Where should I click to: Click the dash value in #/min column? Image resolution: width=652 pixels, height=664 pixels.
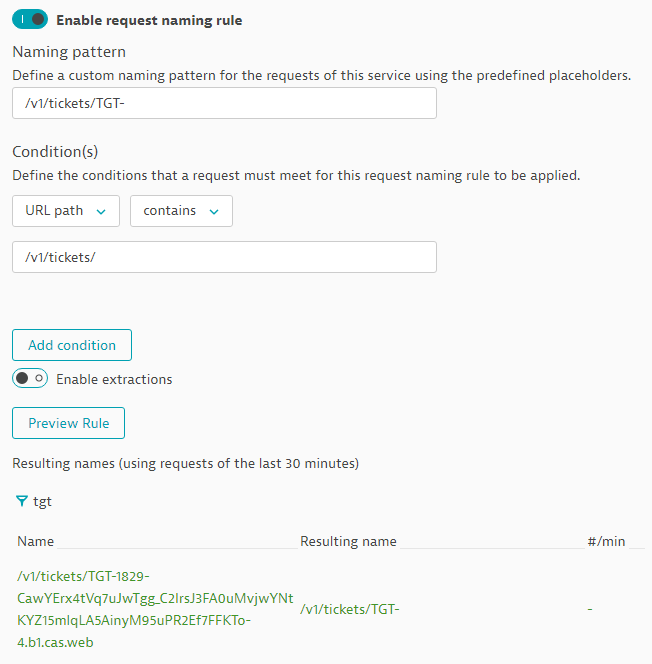[590, 609]
